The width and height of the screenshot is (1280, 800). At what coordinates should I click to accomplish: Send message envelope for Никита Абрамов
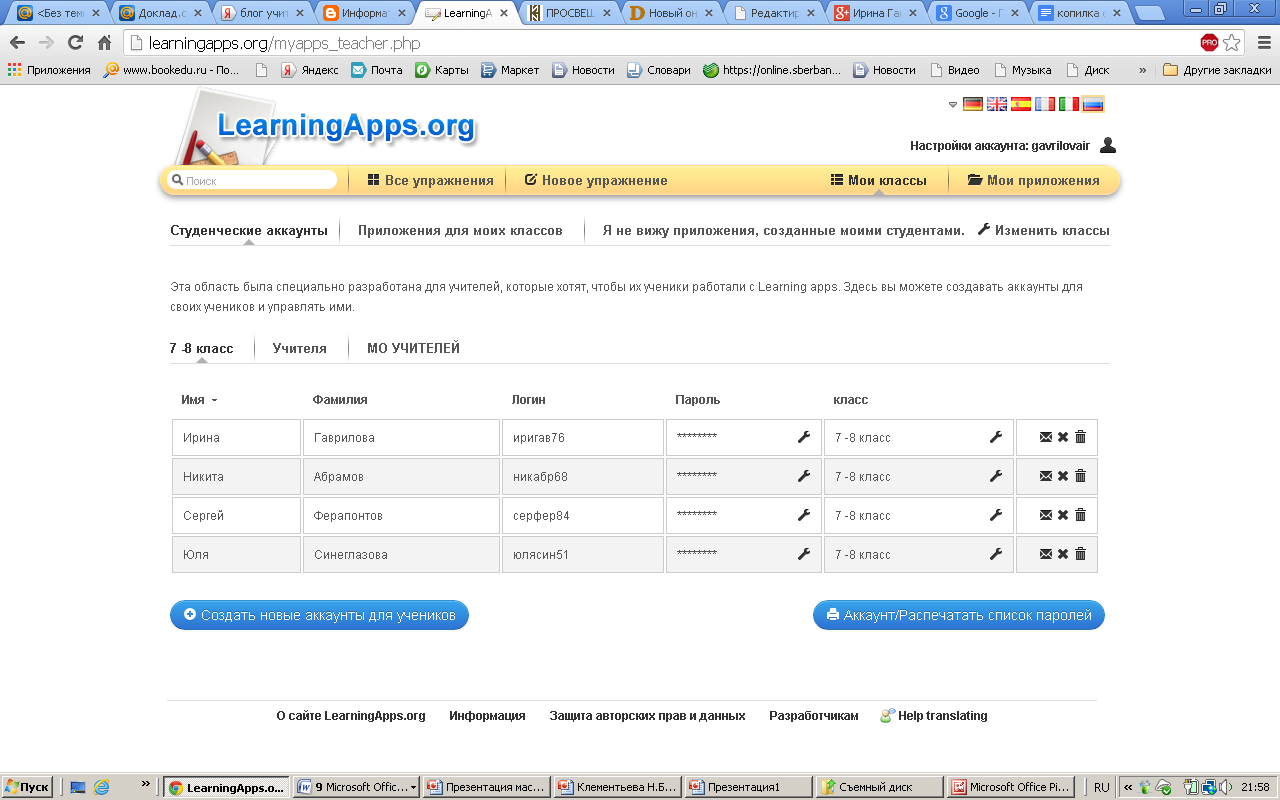click(1046, 476)
